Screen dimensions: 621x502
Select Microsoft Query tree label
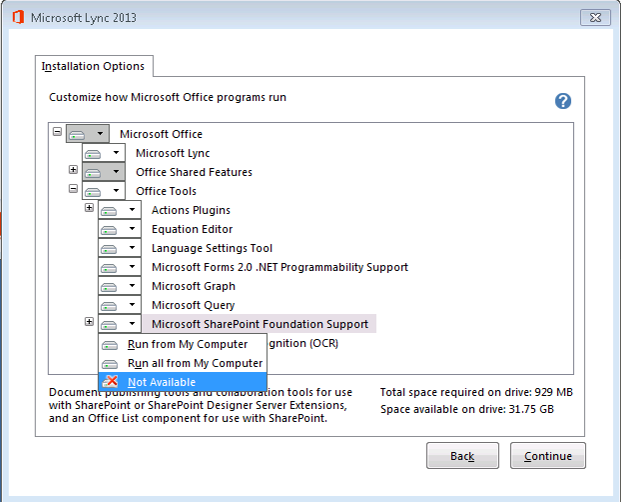pyautogui.click(x=193, y=305)
